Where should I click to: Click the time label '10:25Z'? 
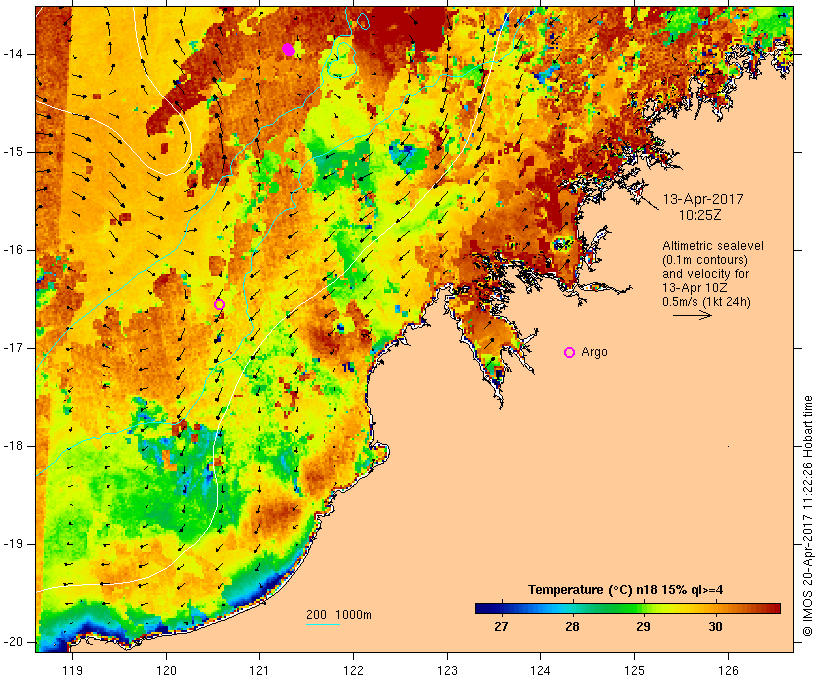point(700,215)
